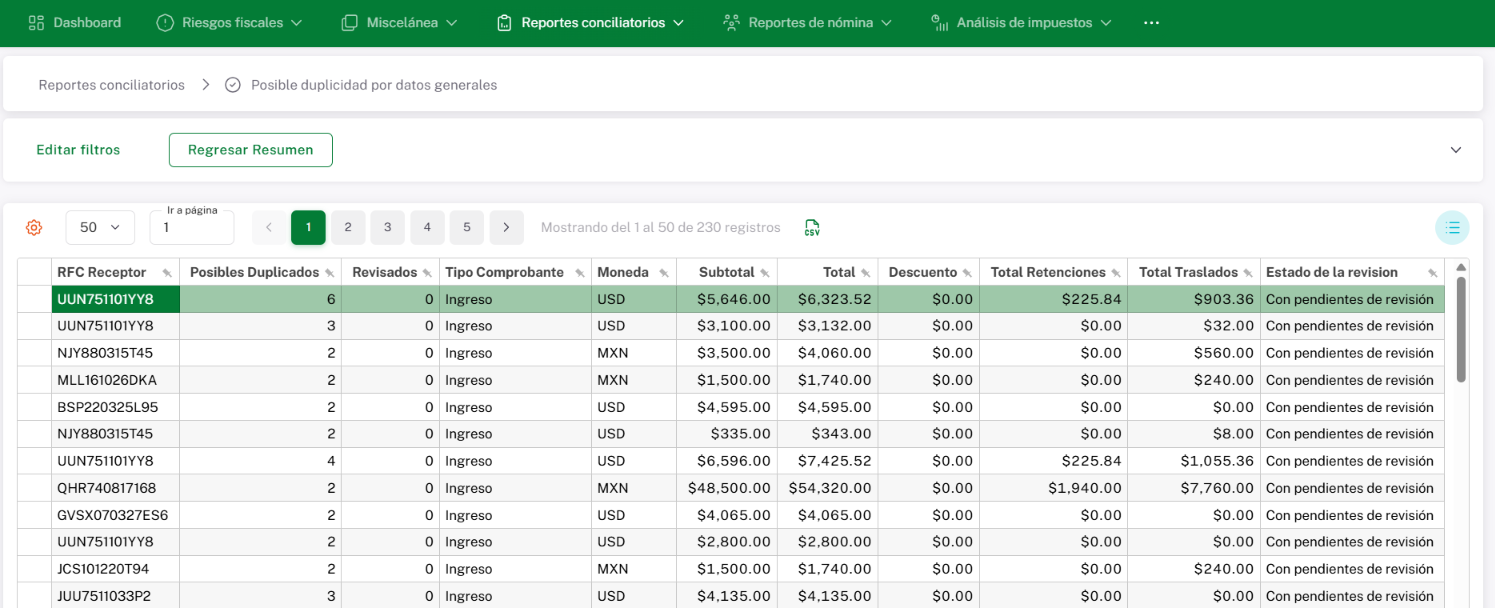The image size is (1495, 608).
Task: Toggle the list view icon button
Action: [x=1452, y=228]
